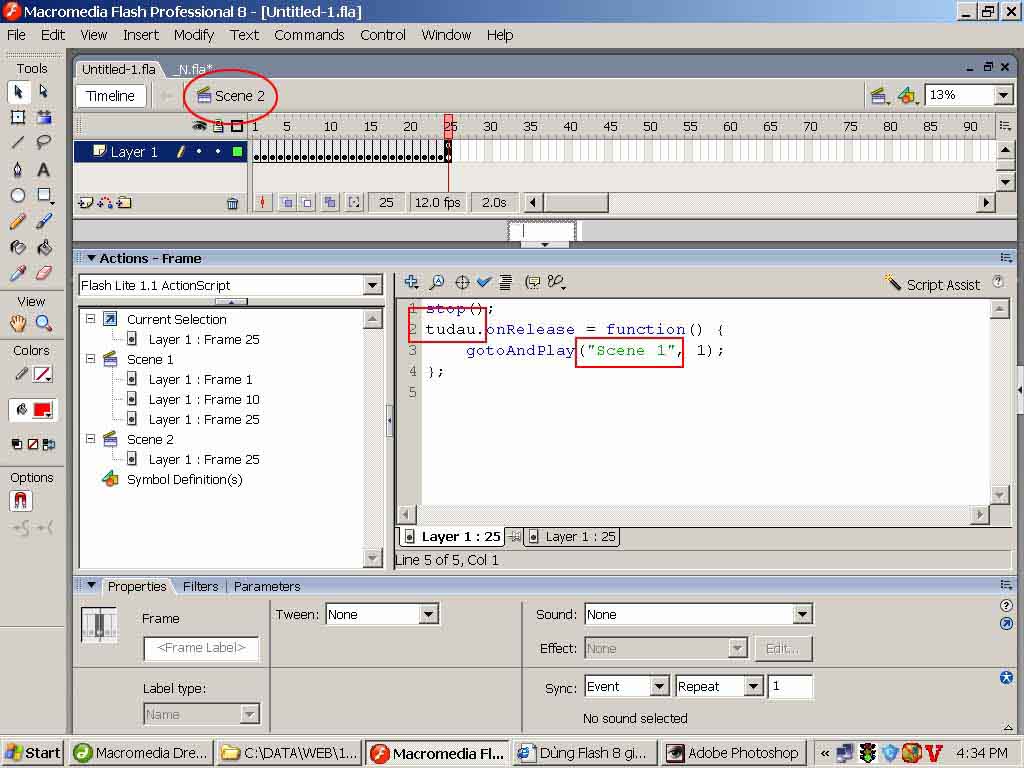
Task: Select the Free Transform tool
Action: (18, 118)
